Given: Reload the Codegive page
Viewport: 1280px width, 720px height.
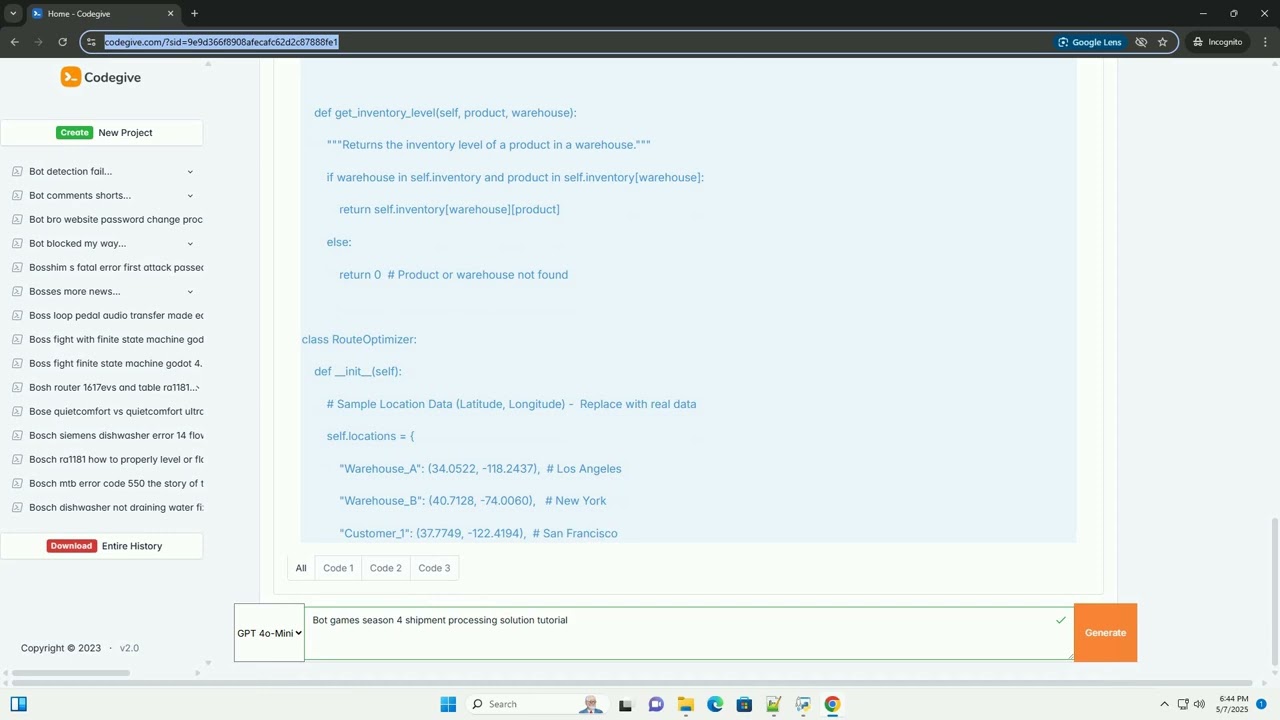Looking at the screenshot, I should coord(62,42).
